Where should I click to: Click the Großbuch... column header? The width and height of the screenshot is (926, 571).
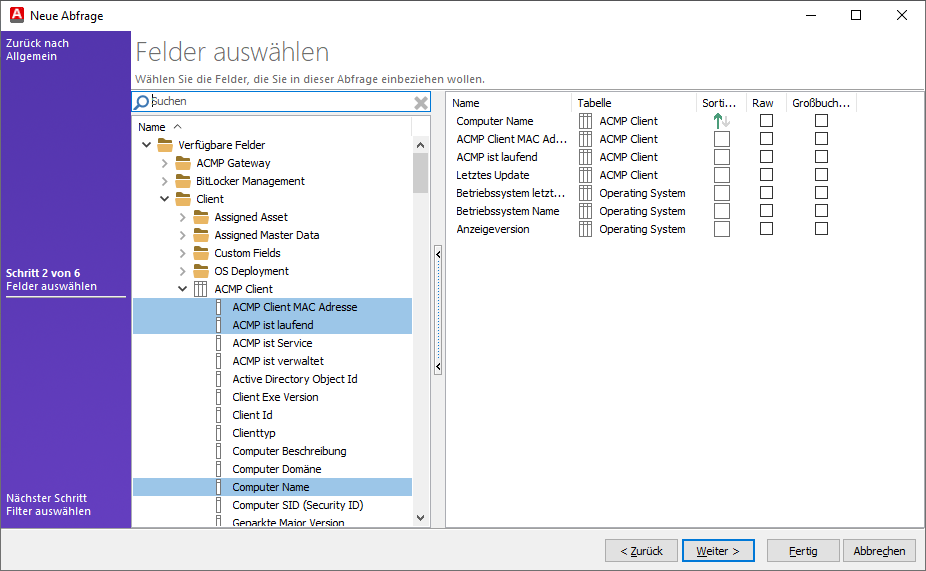(821, 103)
